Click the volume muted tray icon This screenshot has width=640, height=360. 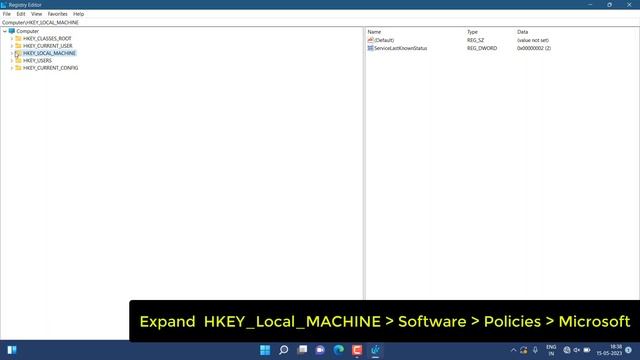(576, 350)
